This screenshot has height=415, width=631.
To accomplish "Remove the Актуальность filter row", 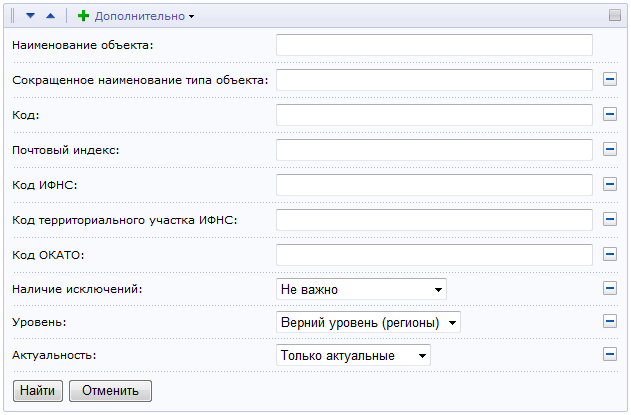I will (x=610, y=354).
